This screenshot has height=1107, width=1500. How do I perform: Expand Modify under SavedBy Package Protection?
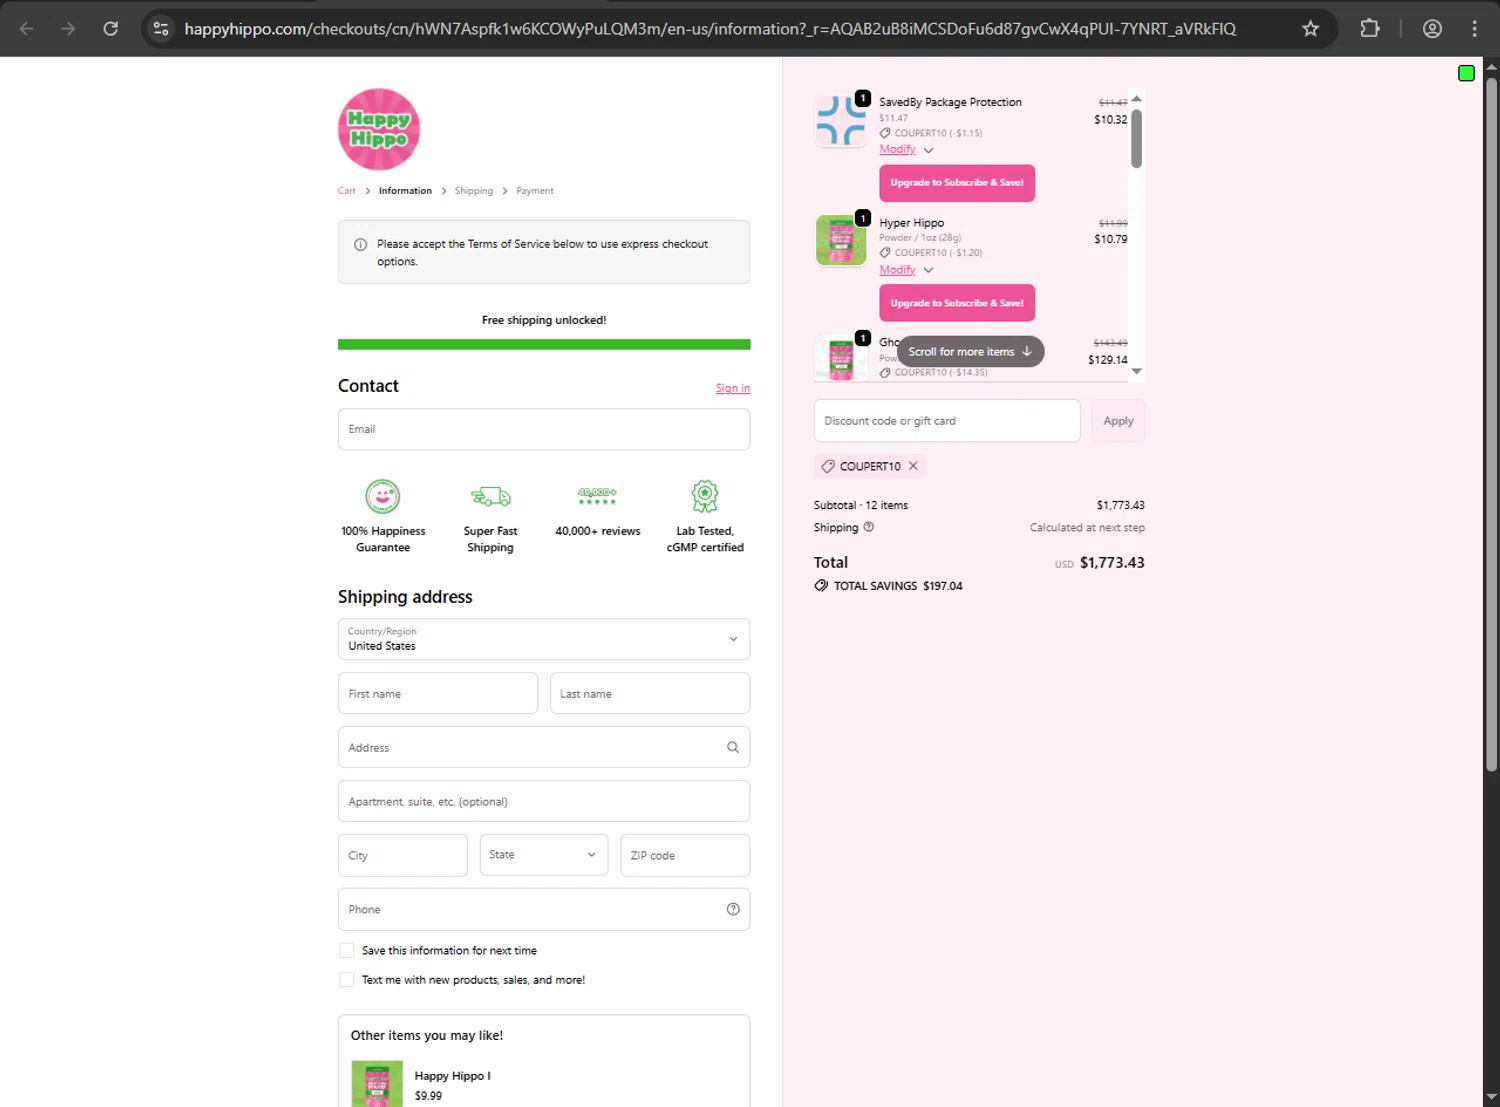point(906,150)
